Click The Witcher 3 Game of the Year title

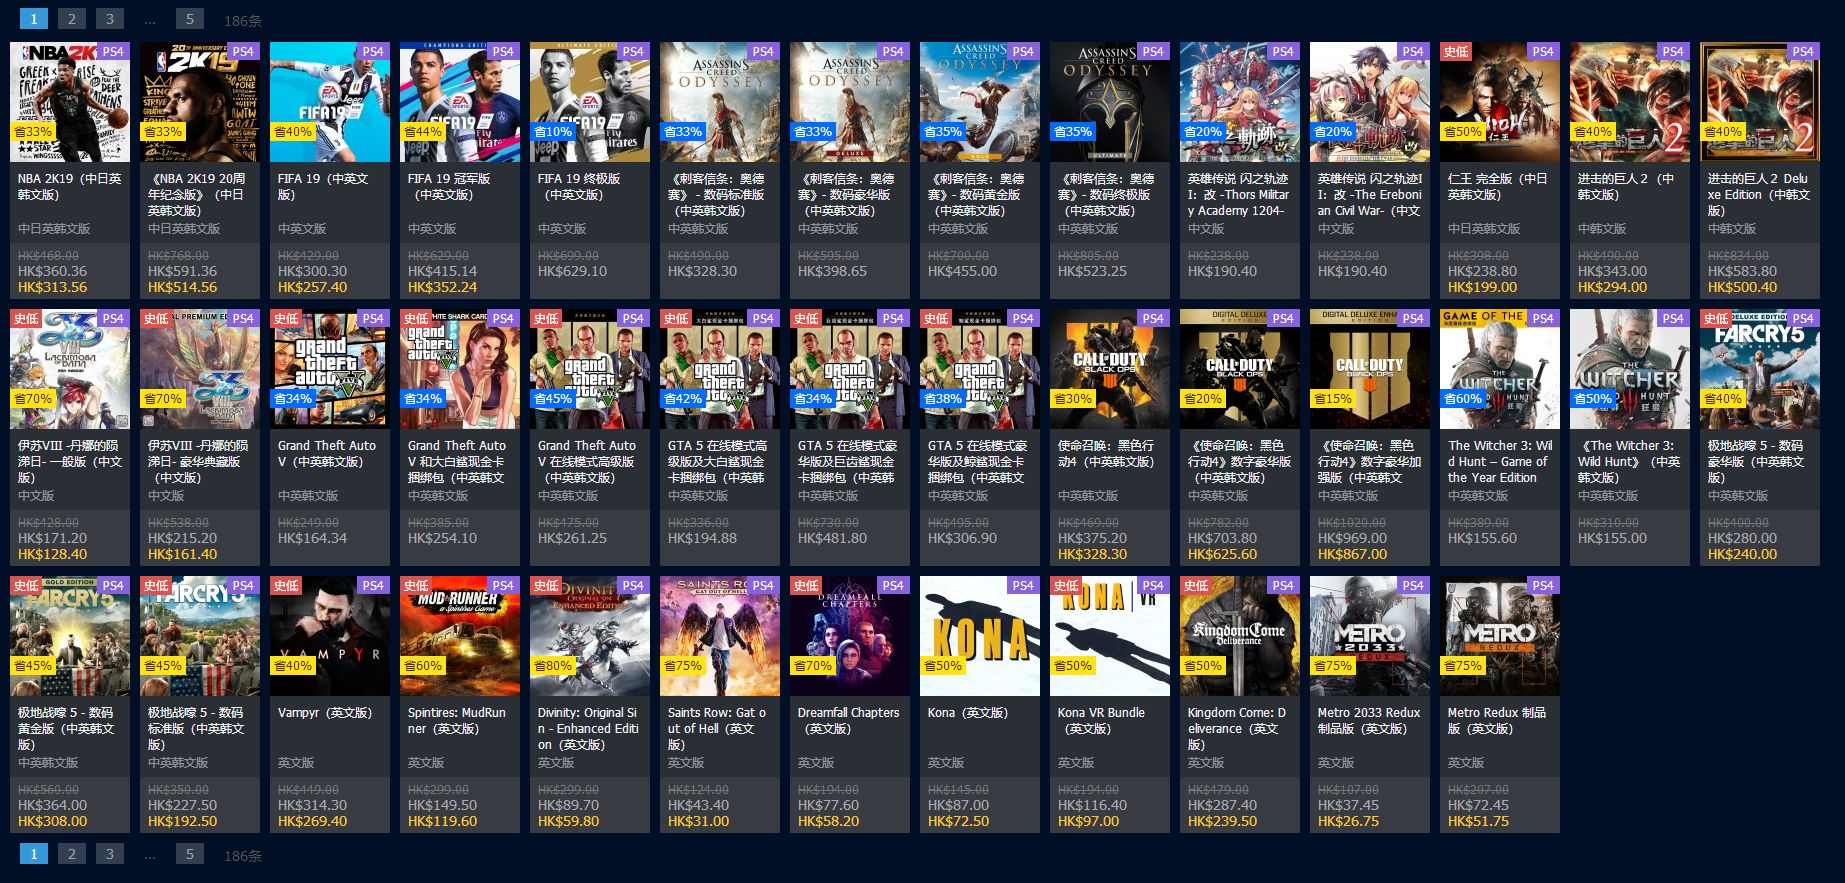1500,461
